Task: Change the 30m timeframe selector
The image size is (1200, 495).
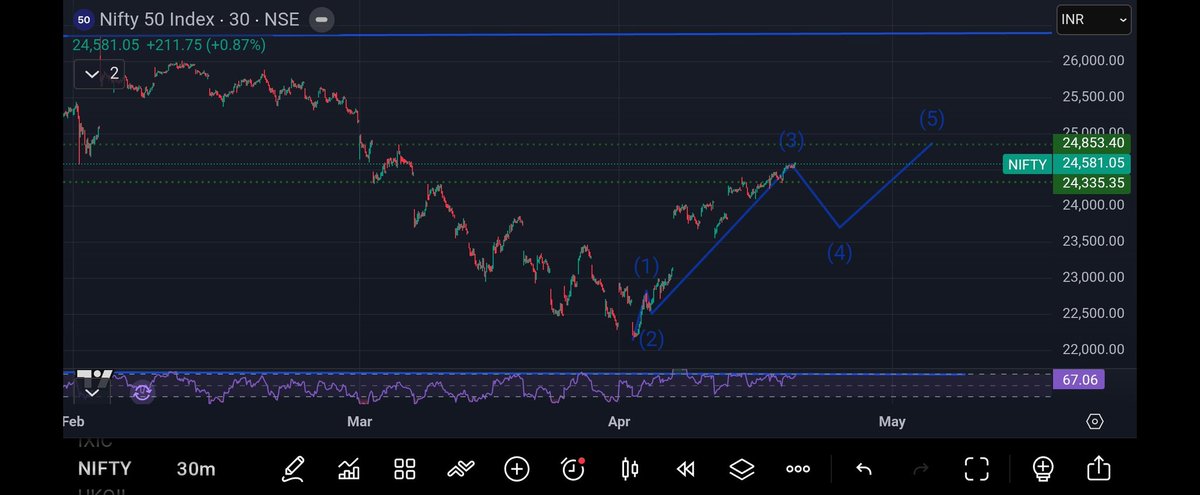Action: 196,468
